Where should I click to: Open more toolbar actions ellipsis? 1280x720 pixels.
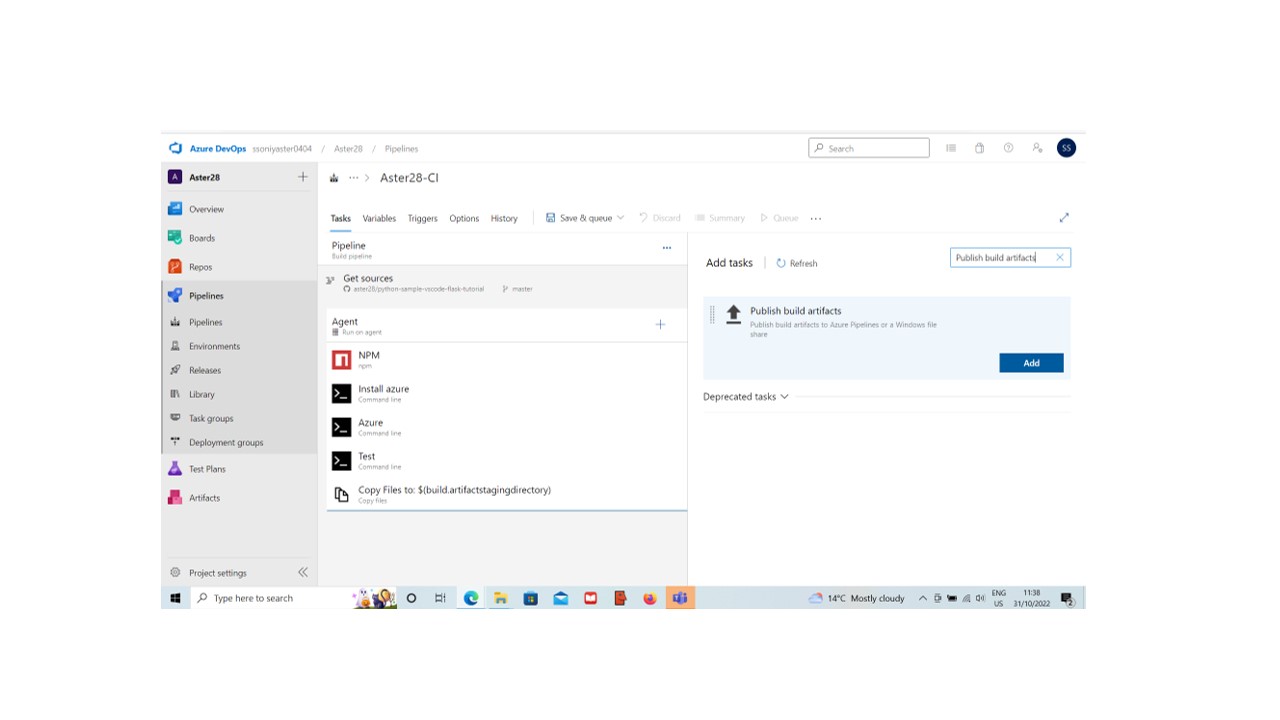816,218
